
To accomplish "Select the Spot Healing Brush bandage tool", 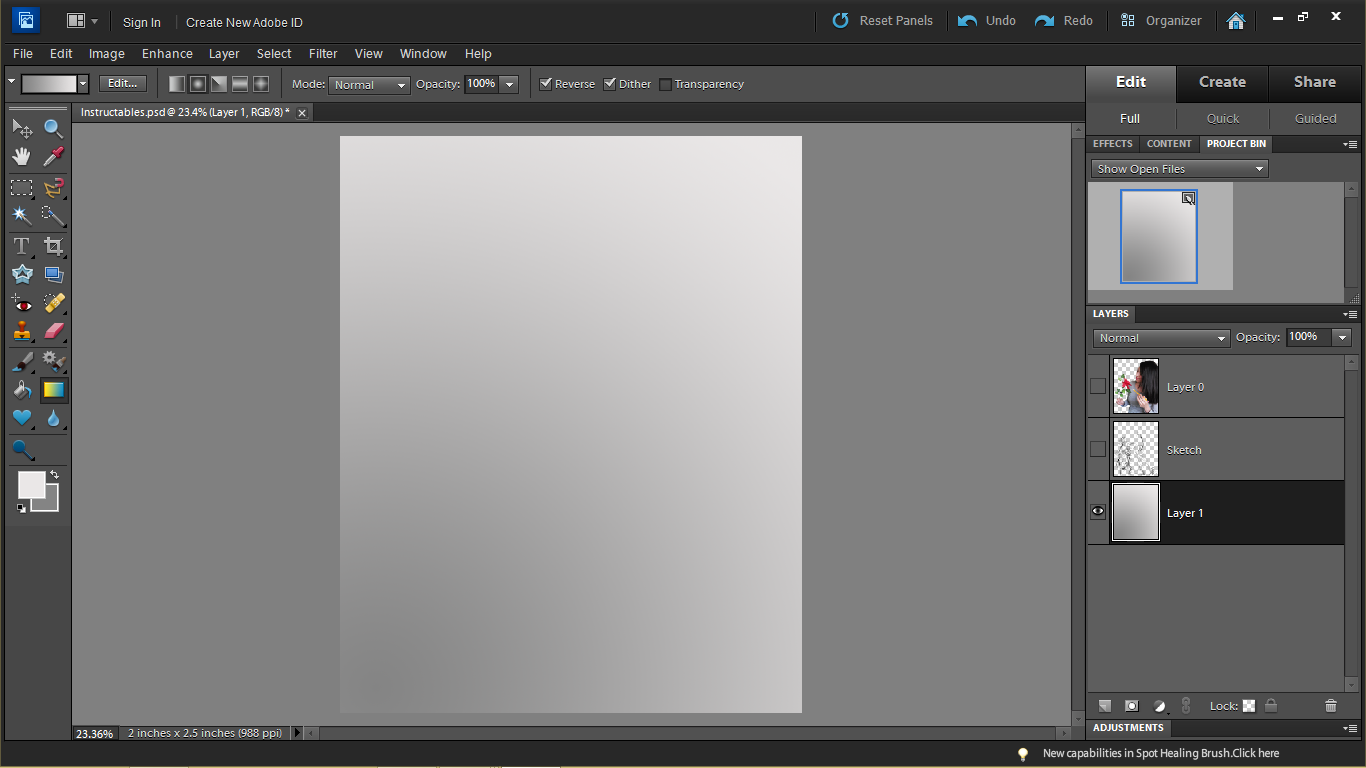I will pyautogui.click(x=53, y=303).
